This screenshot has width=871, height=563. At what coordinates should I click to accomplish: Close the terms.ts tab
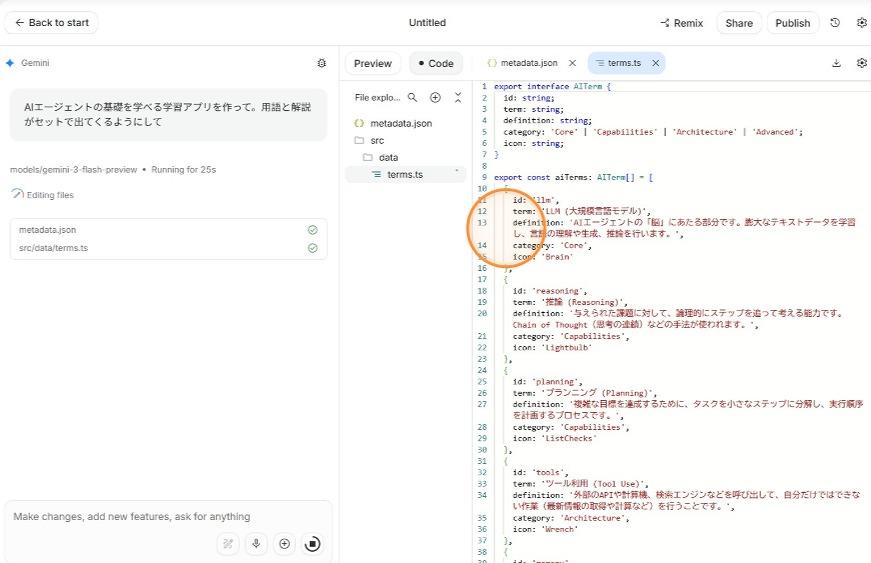click(655, 63)
